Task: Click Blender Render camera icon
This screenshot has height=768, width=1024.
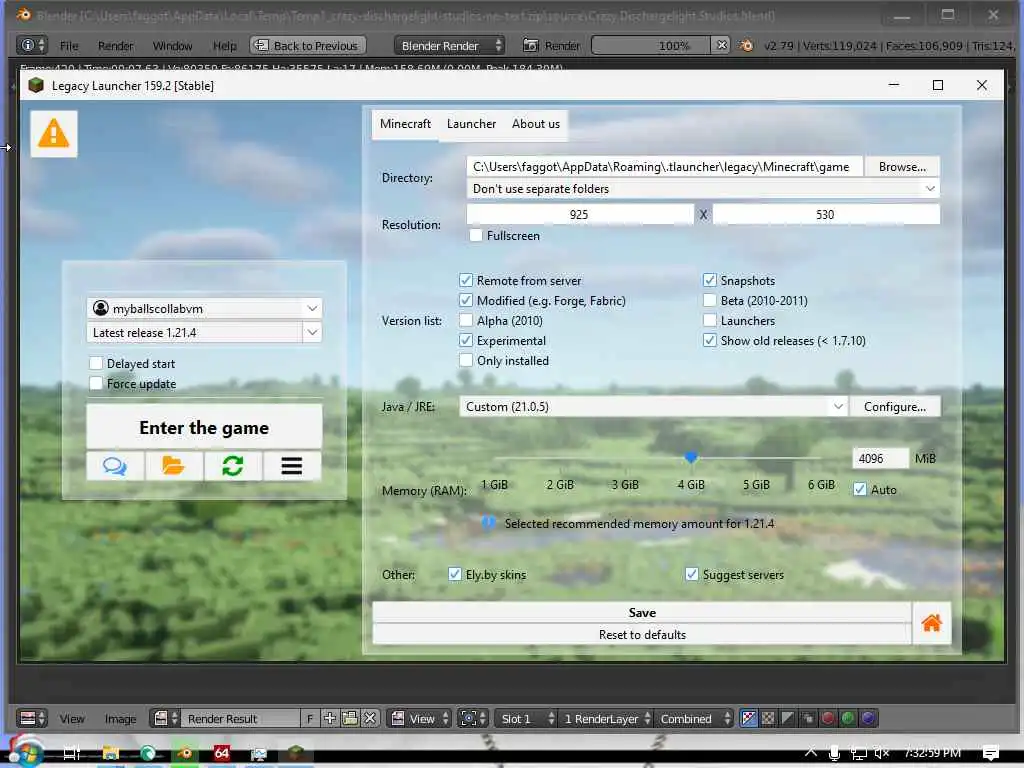Action: pos(530,45)
